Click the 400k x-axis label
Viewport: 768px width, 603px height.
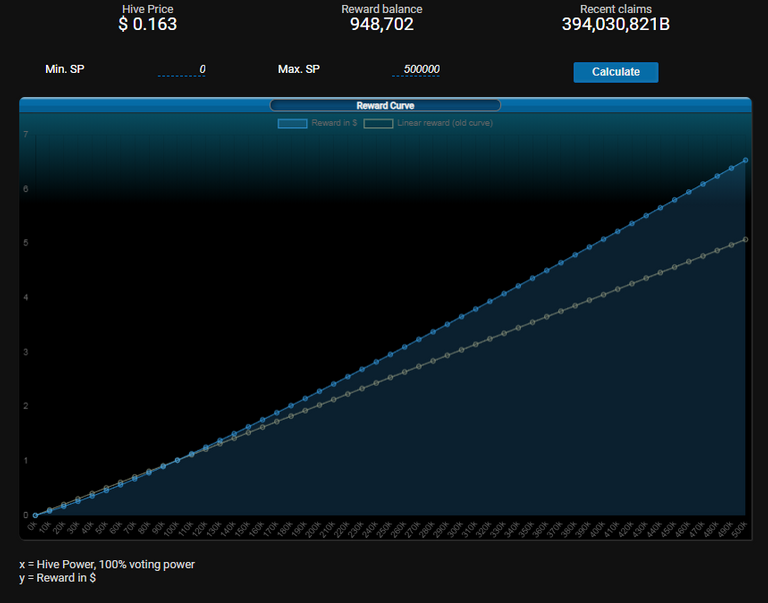[x=597, y=530]
